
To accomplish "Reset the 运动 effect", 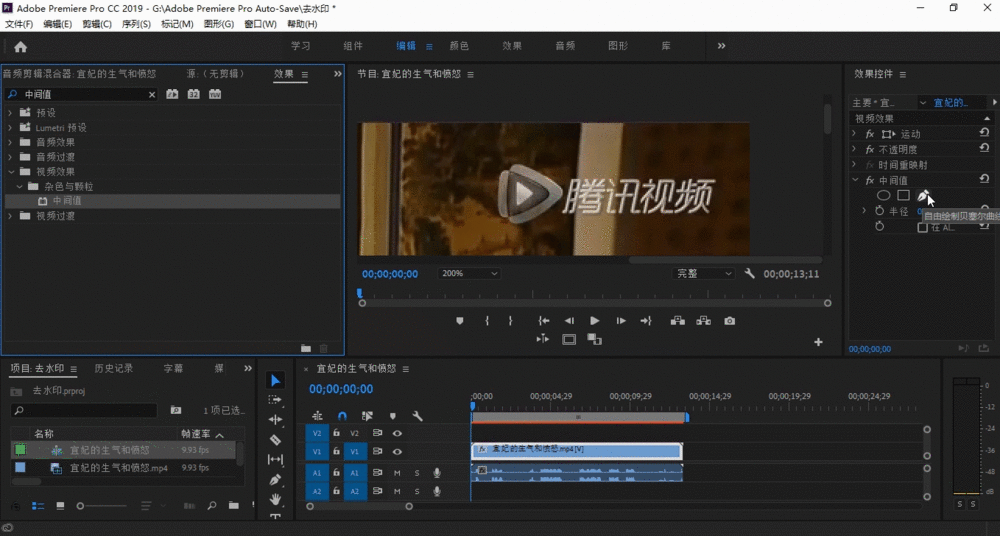I will (984, 133).
